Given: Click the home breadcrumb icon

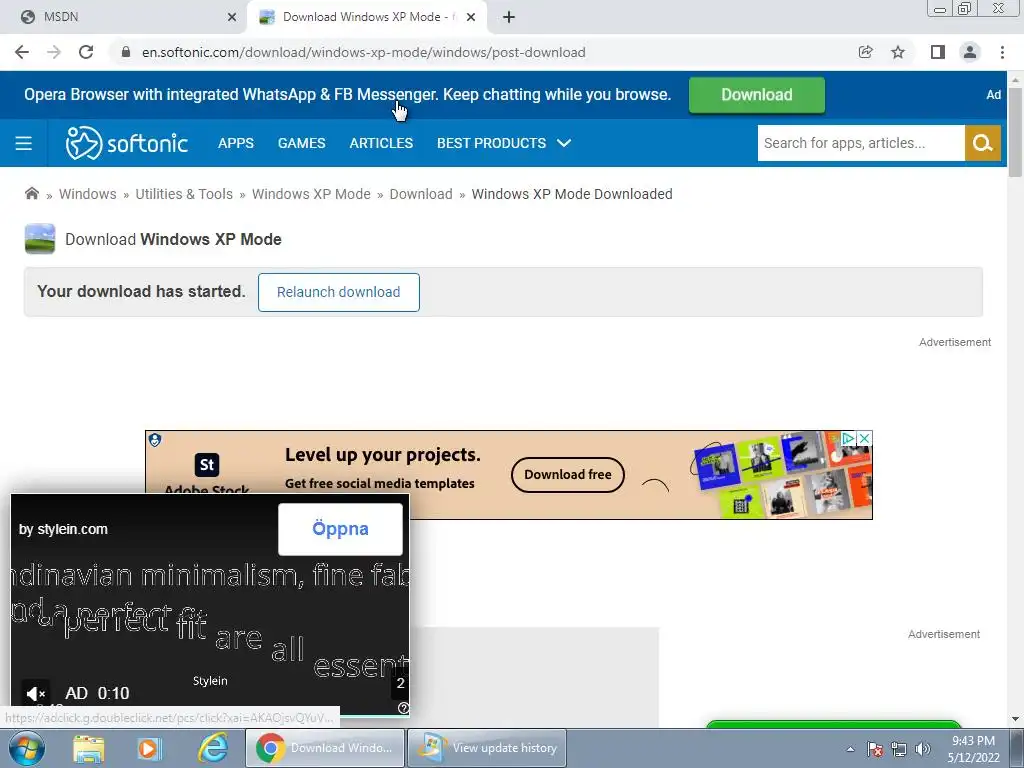Looking at the screenshot, I should coord(31,193).
